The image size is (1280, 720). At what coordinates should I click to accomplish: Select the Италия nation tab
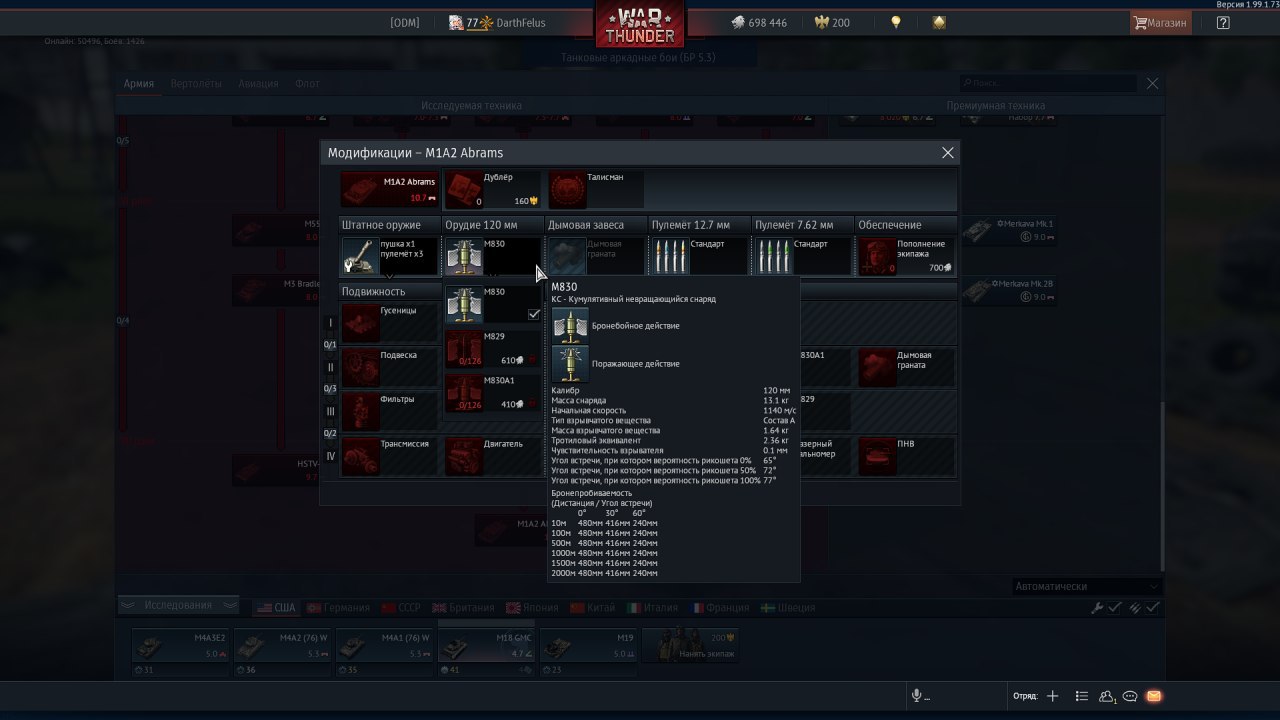[x=652, y=608]
